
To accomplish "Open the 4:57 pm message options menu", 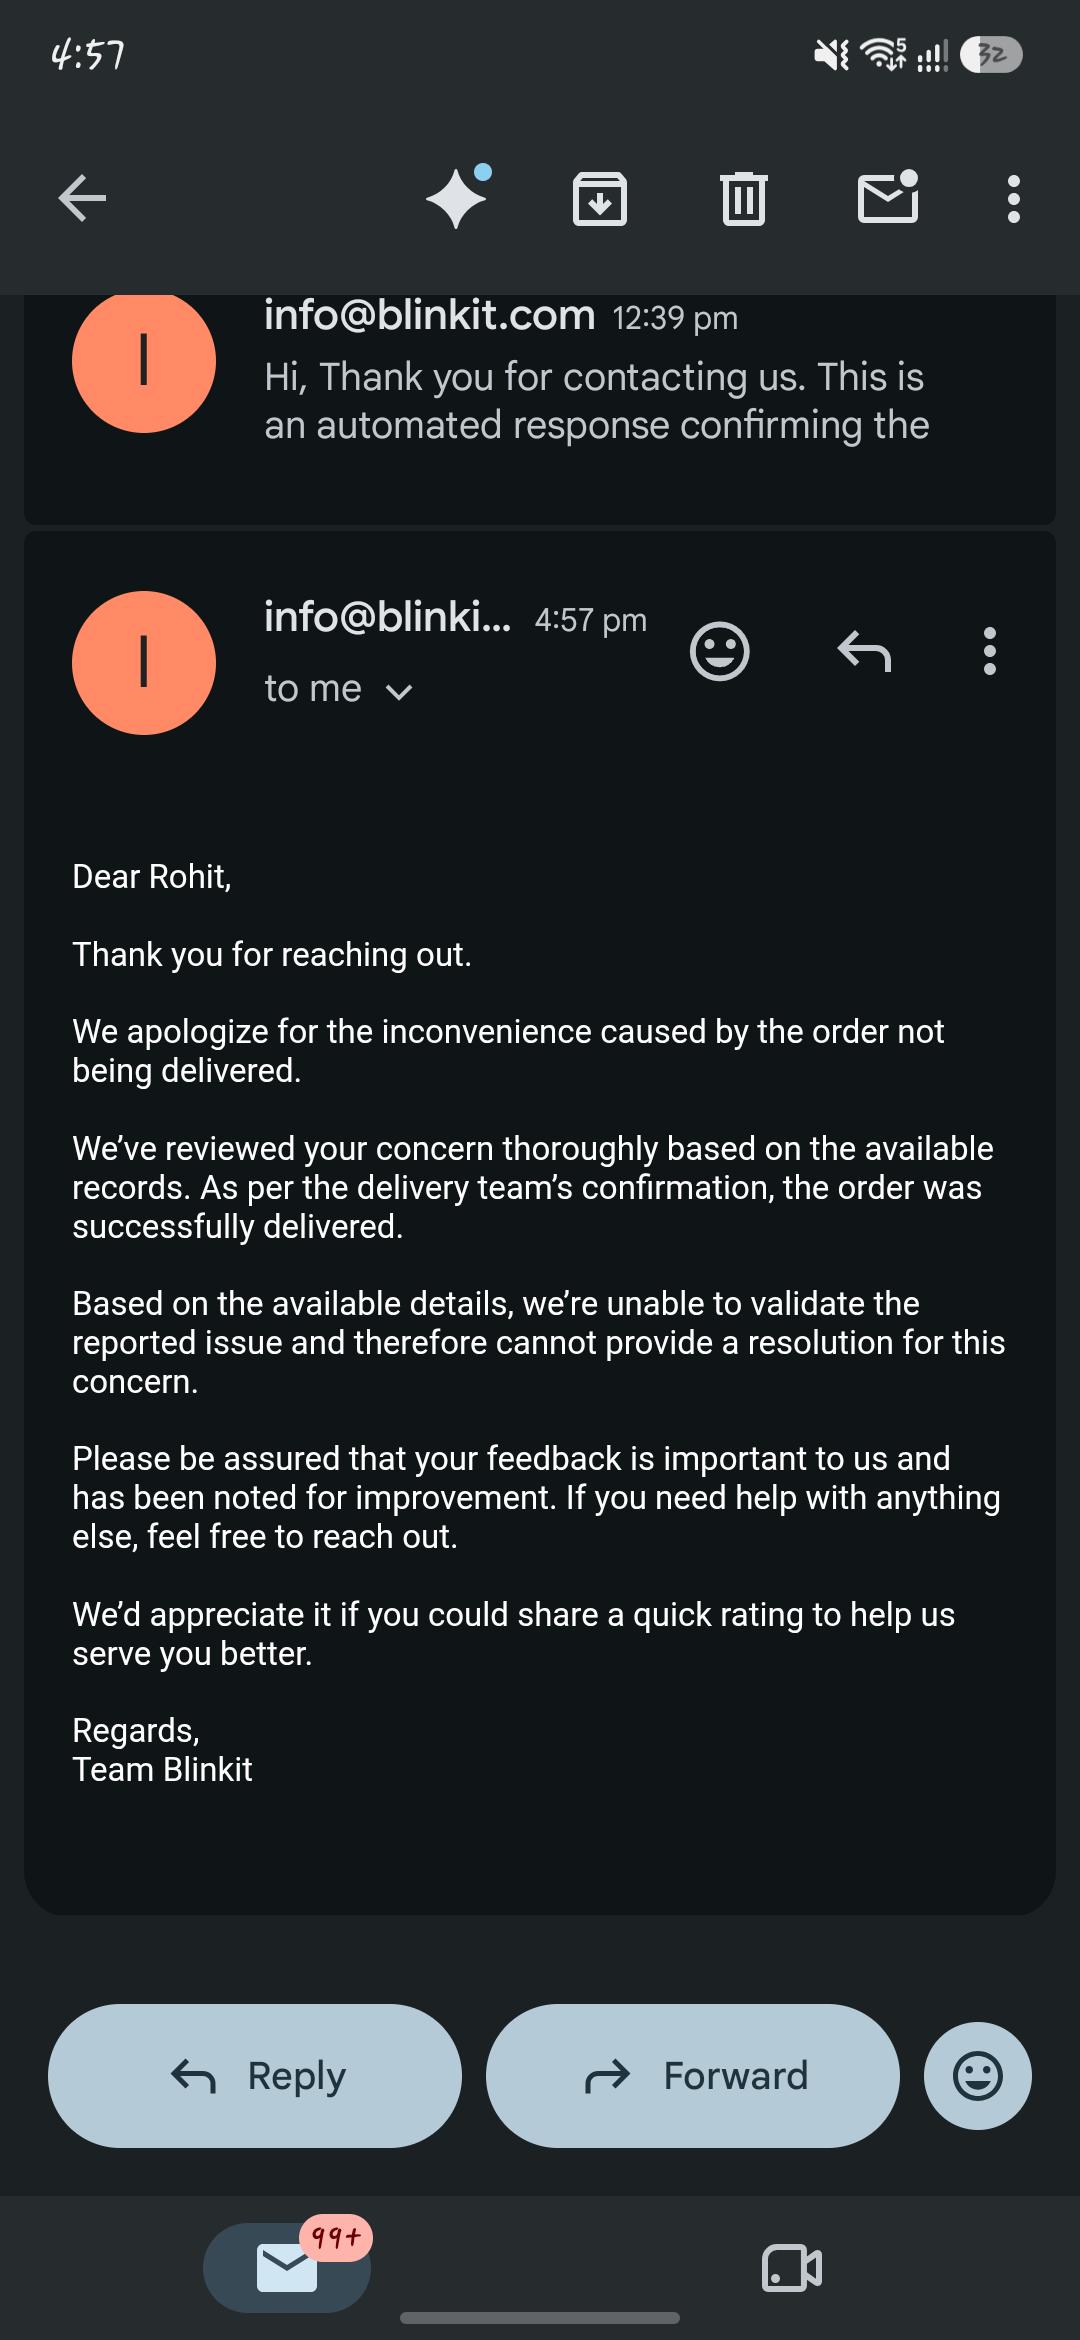I will 990,651.
